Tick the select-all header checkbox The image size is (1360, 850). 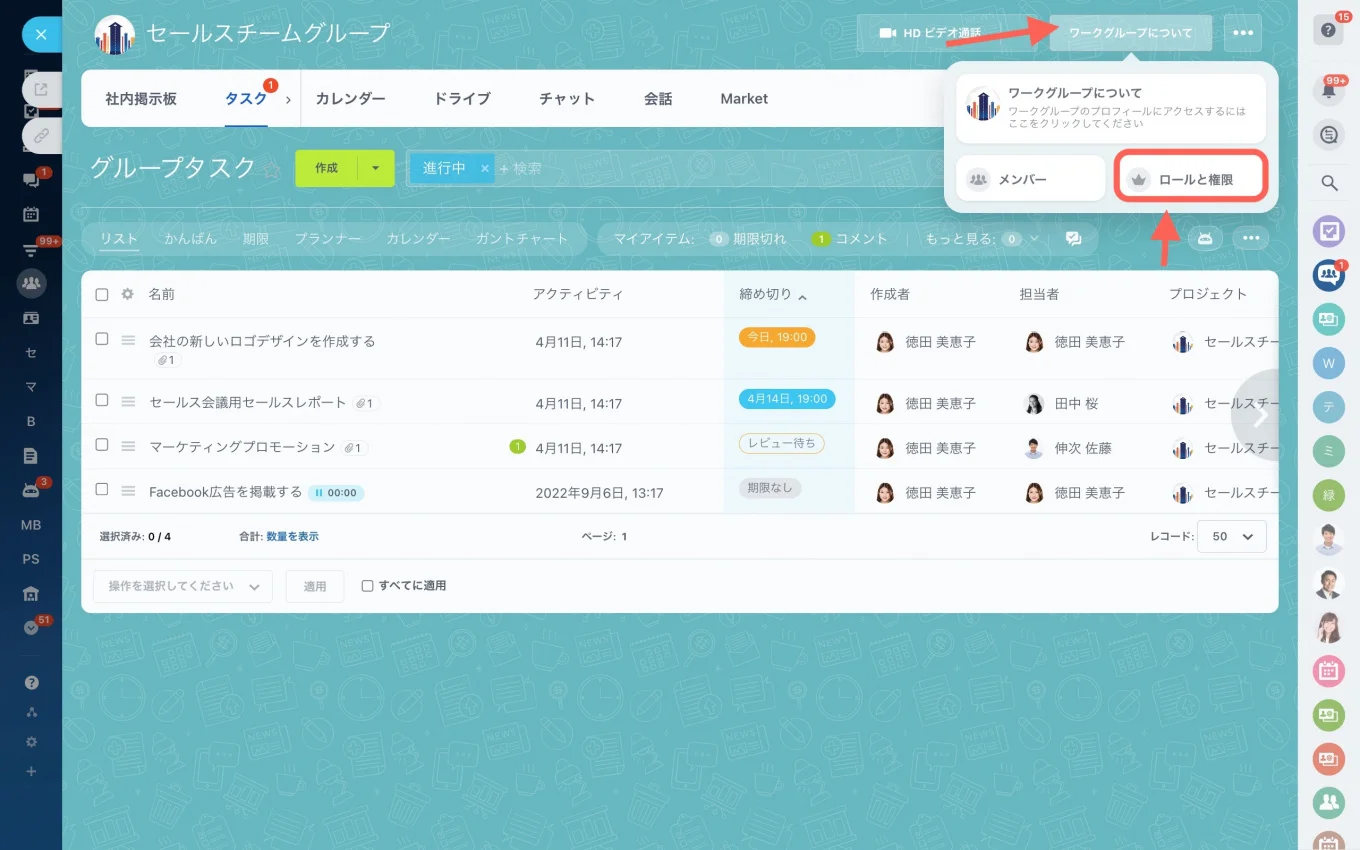point(101,294)
